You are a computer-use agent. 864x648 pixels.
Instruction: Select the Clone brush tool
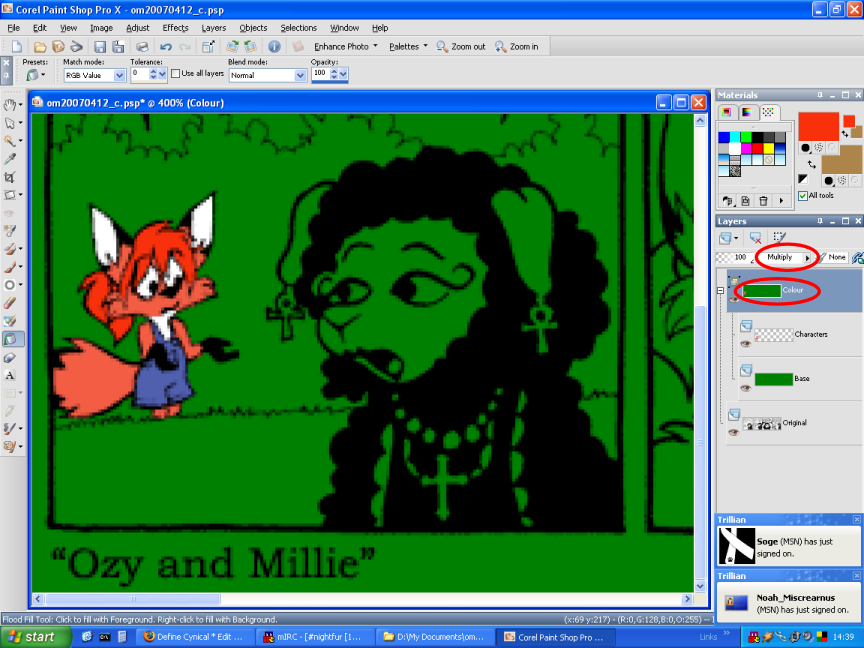click(x=9, y=249)
